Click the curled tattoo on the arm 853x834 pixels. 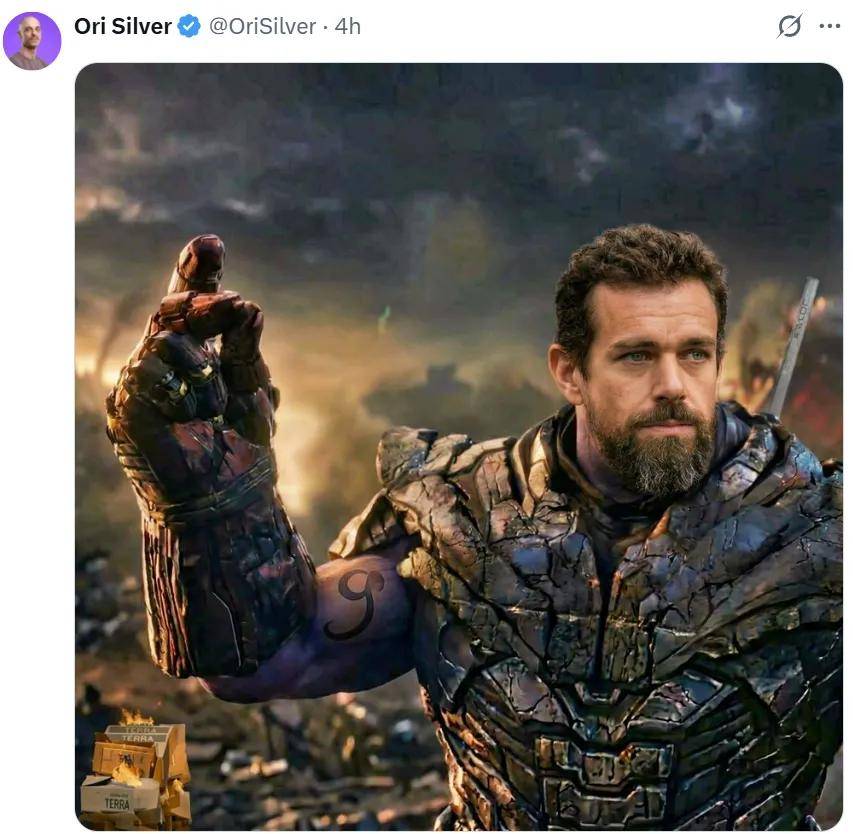tap(357, 600)
